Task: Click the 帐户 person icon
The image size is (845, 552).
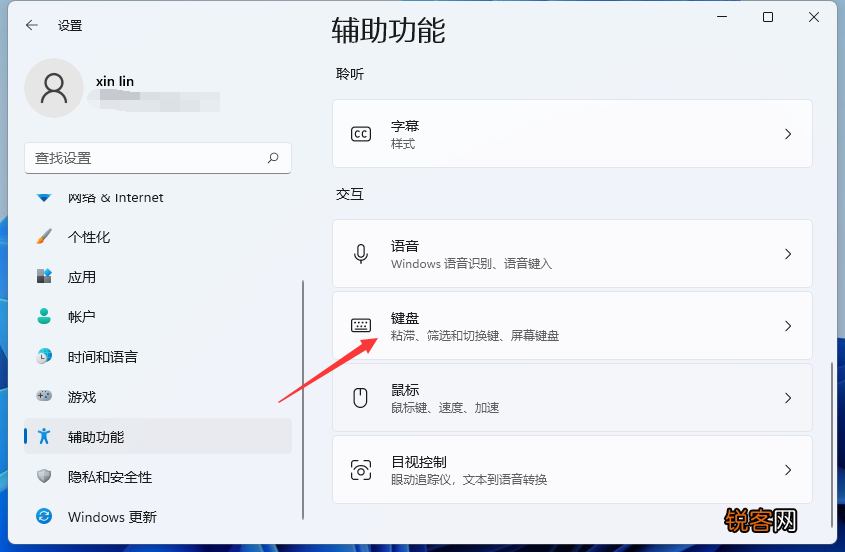Action: 44,316
